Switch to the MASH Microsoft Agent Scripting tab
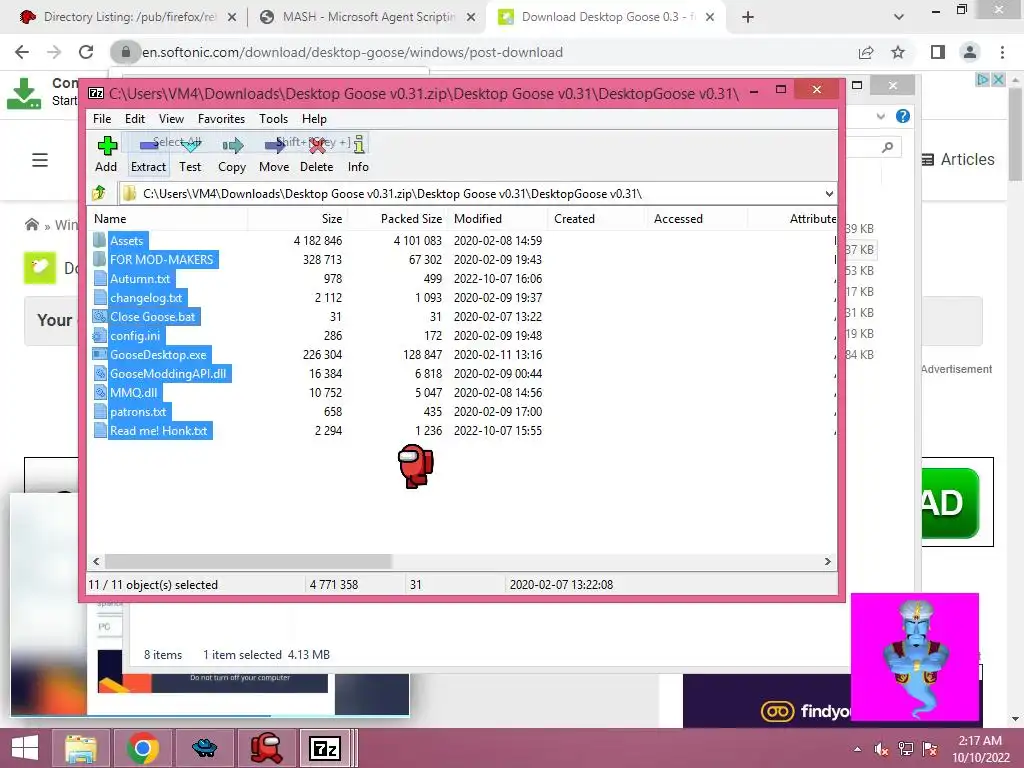The width and height of the screenshot is (1024, 768). [x=368, y=17]
